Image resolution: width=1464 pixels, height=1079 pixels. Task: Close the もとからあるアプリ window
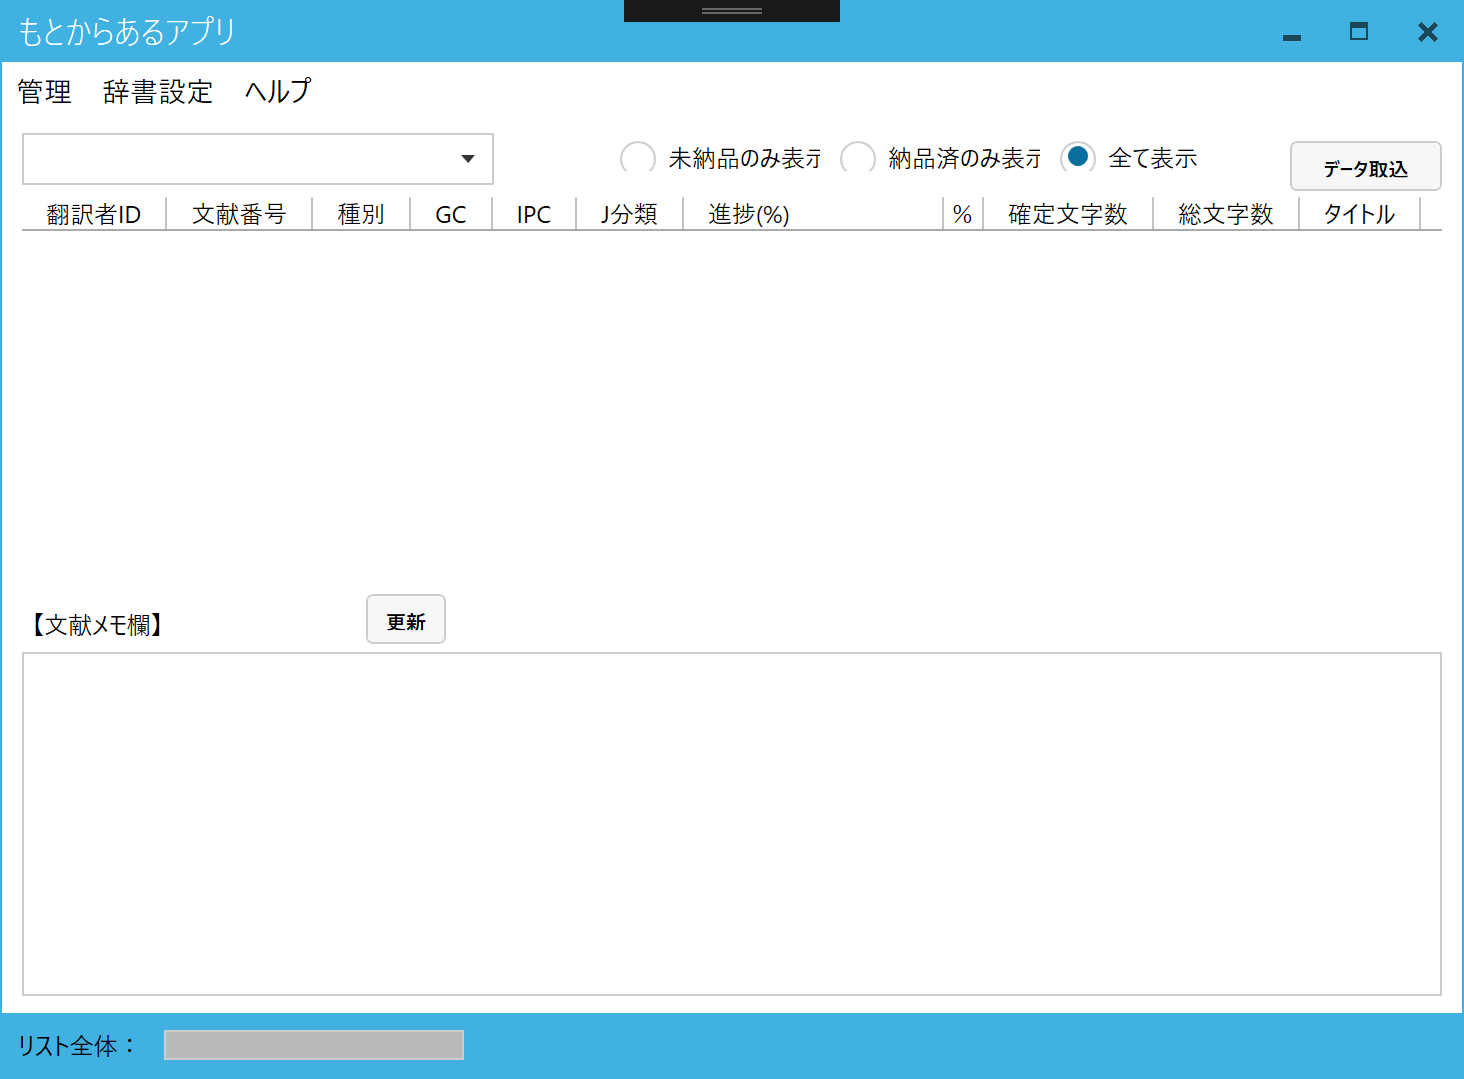1428,32
